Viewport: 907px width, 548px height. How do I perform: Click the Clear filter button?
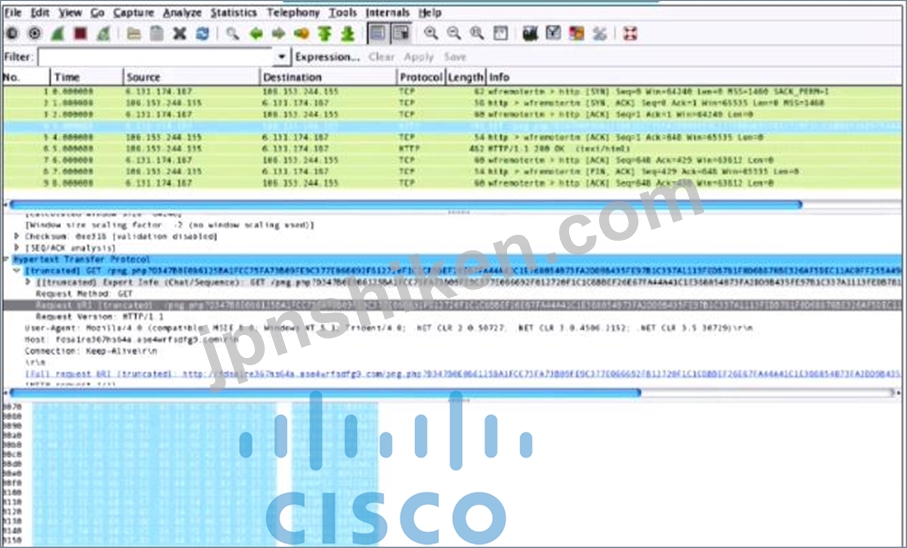381,57
